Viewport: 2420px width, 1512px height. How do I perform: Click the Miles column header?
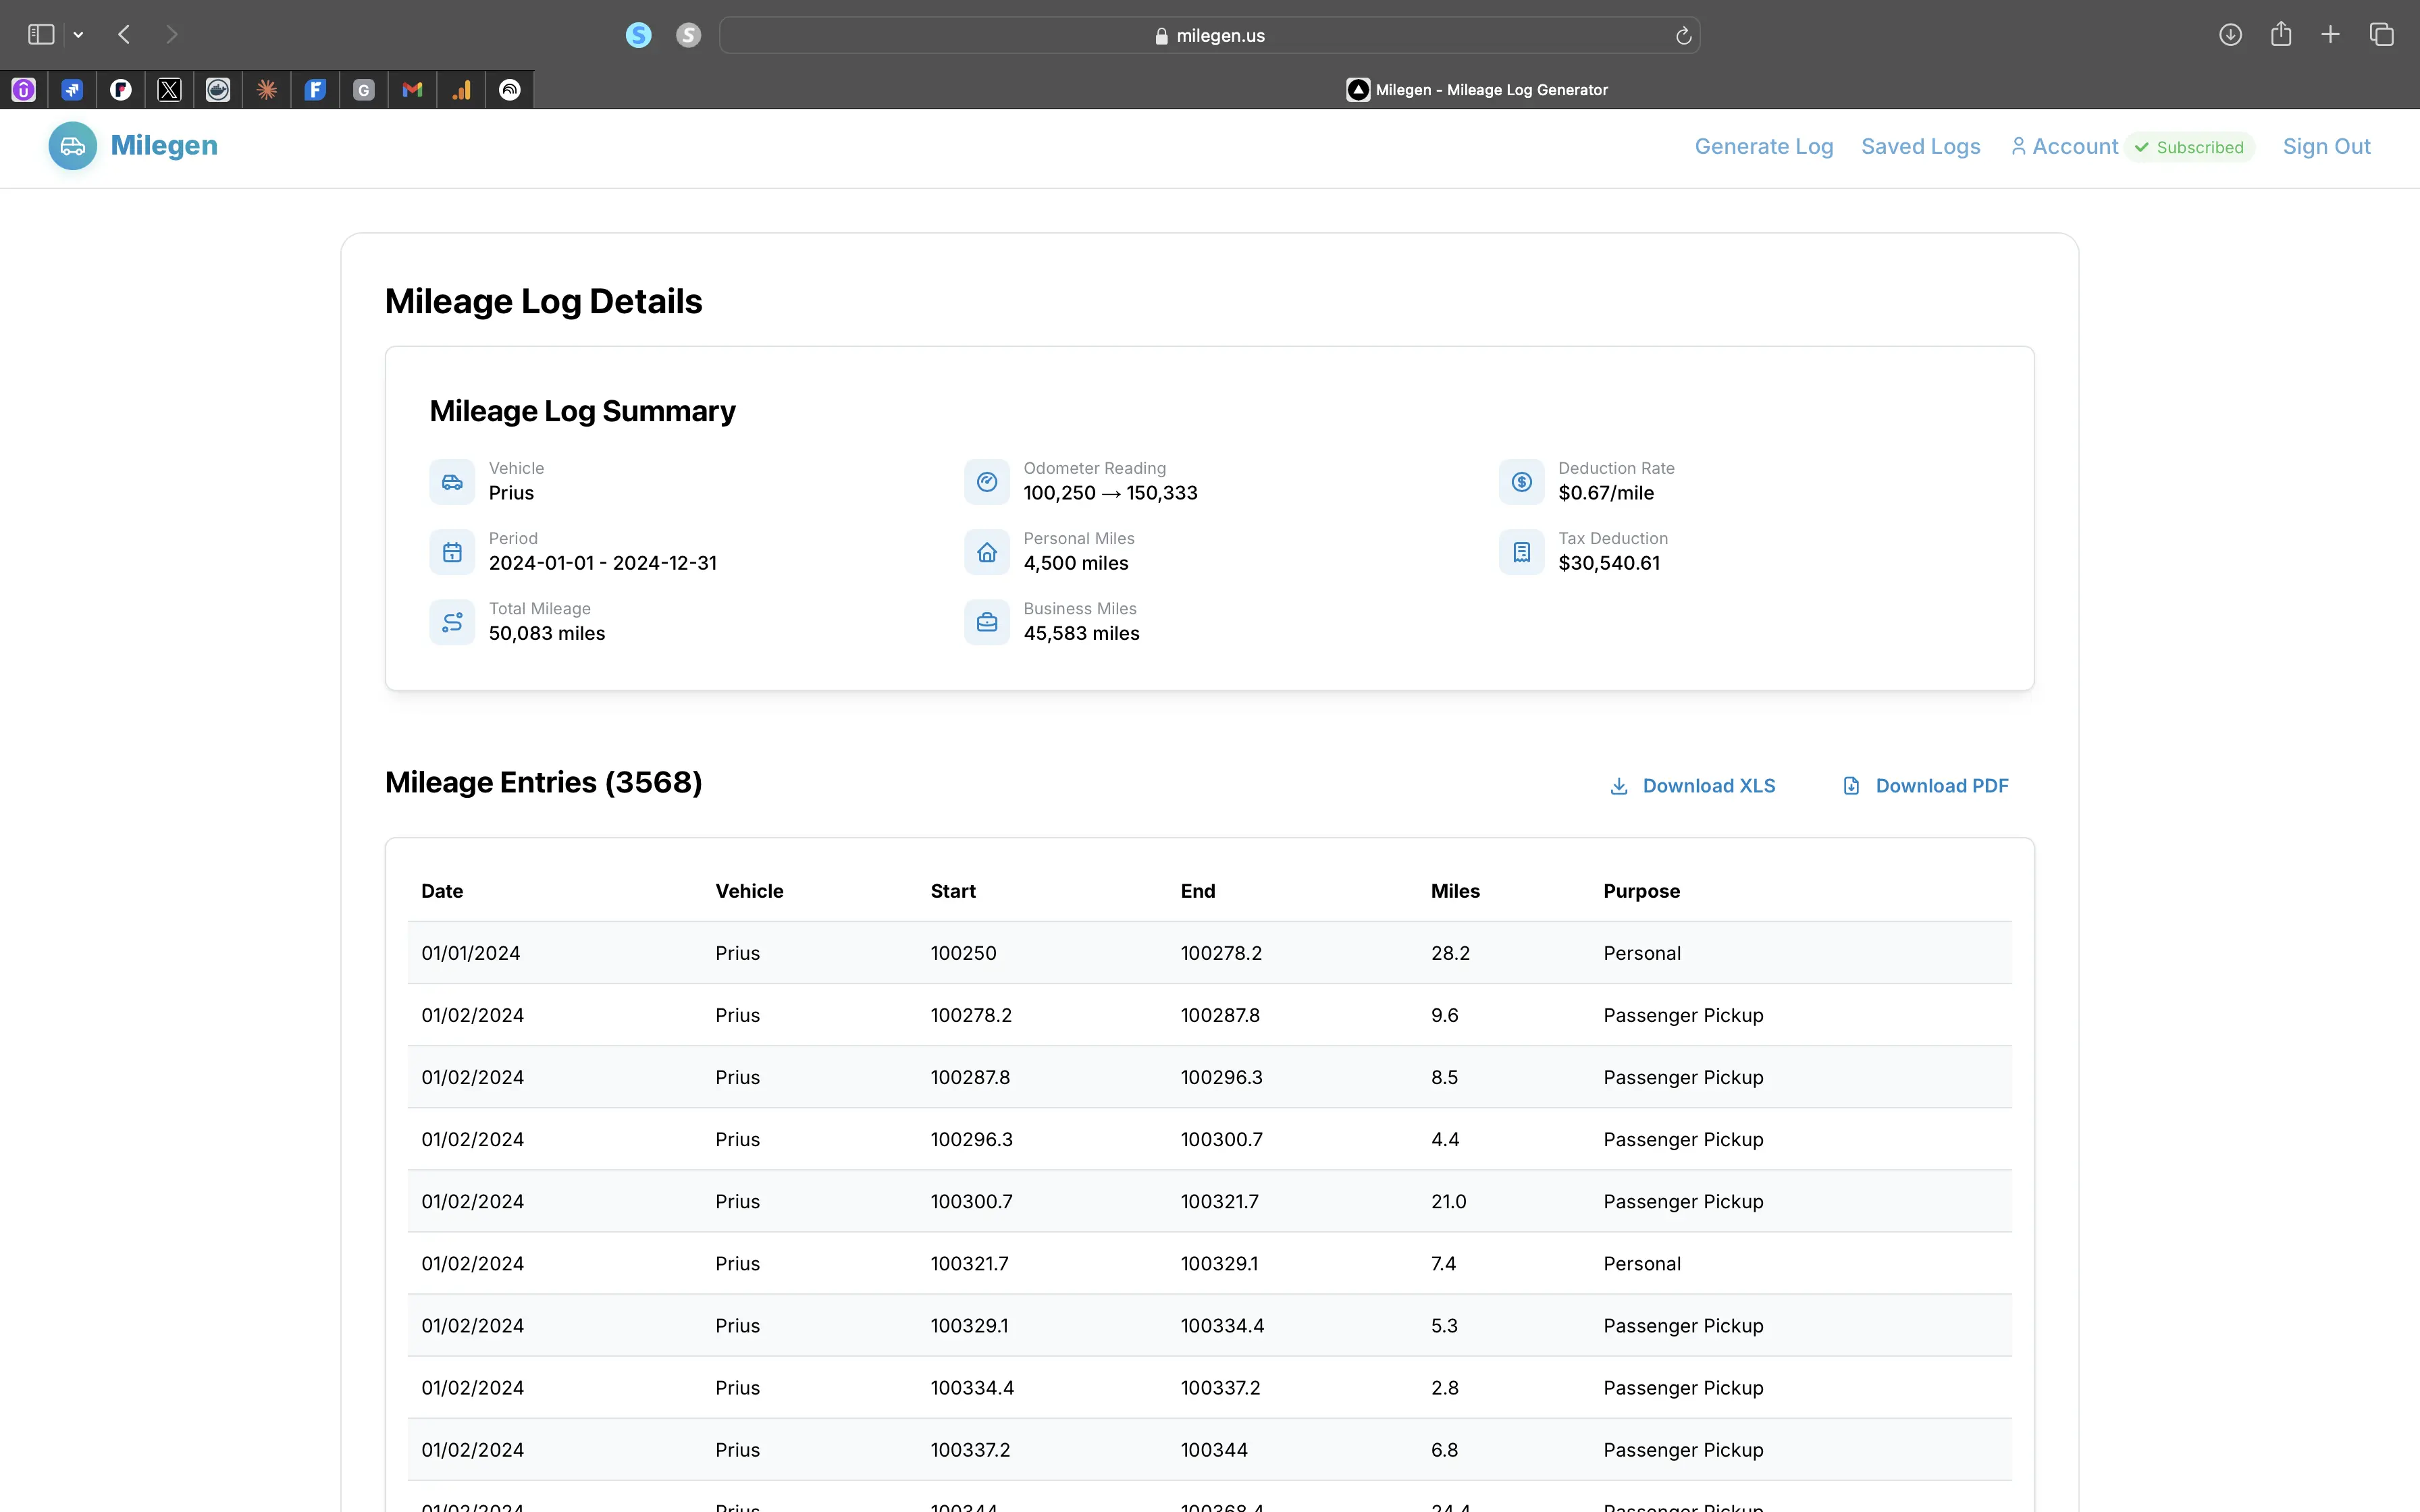[x=1455, y=891]
